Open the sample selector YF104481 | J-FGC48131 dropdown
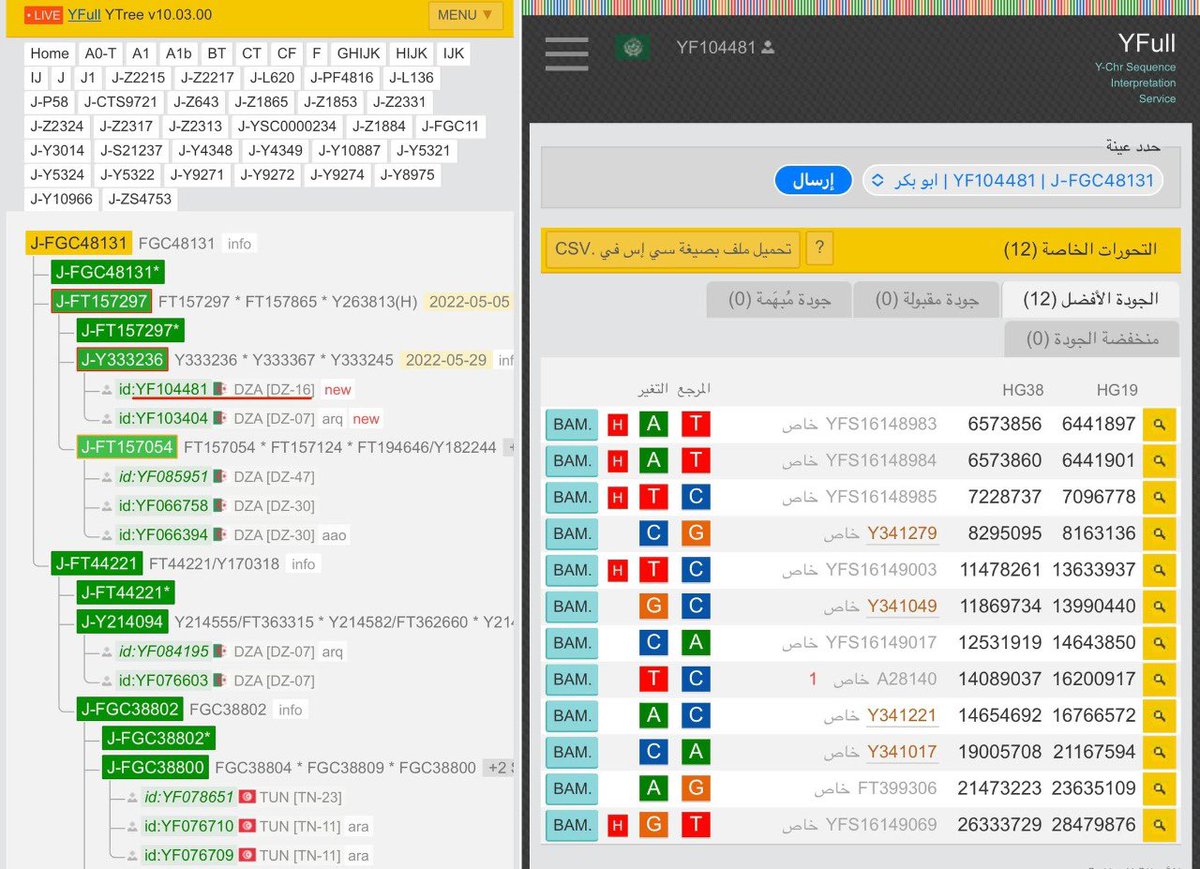 point(1012,180)
